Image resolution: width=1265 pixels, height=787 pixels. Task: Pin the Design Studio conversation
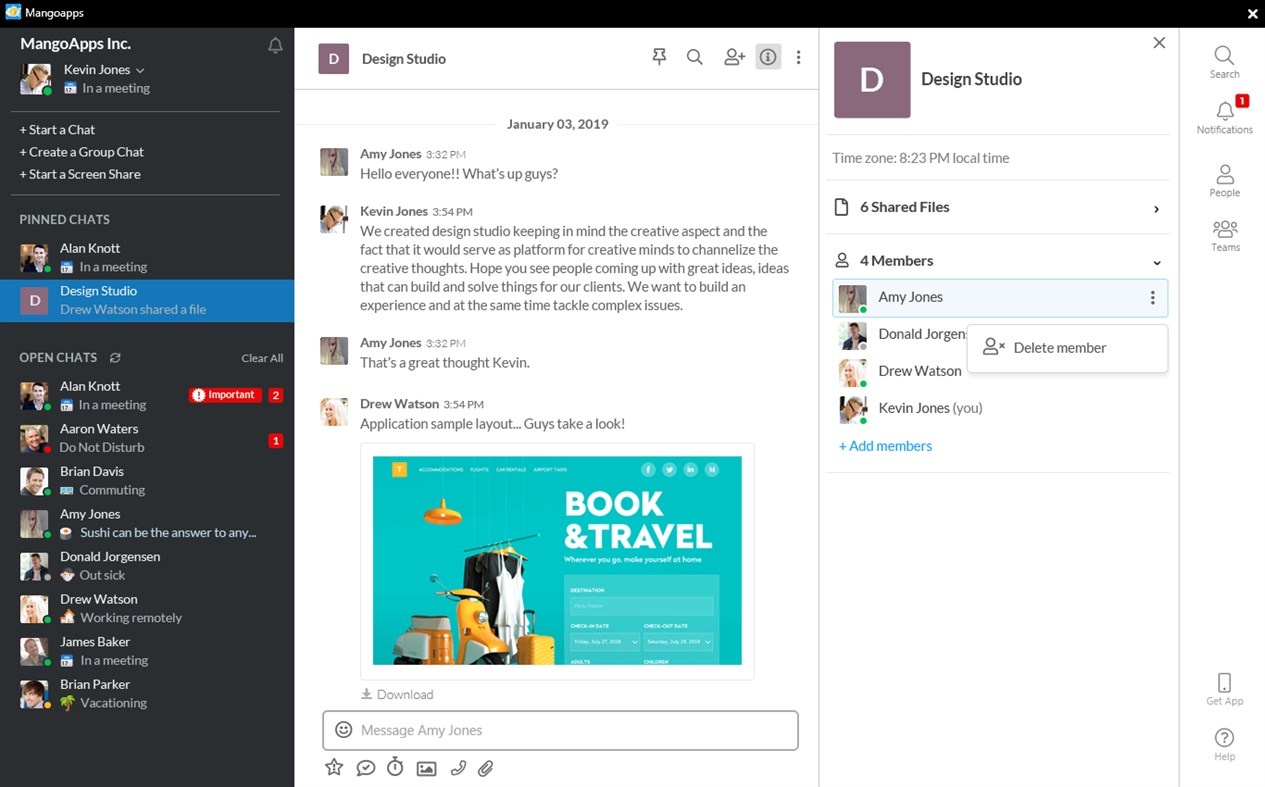click(x=659, y=57)
